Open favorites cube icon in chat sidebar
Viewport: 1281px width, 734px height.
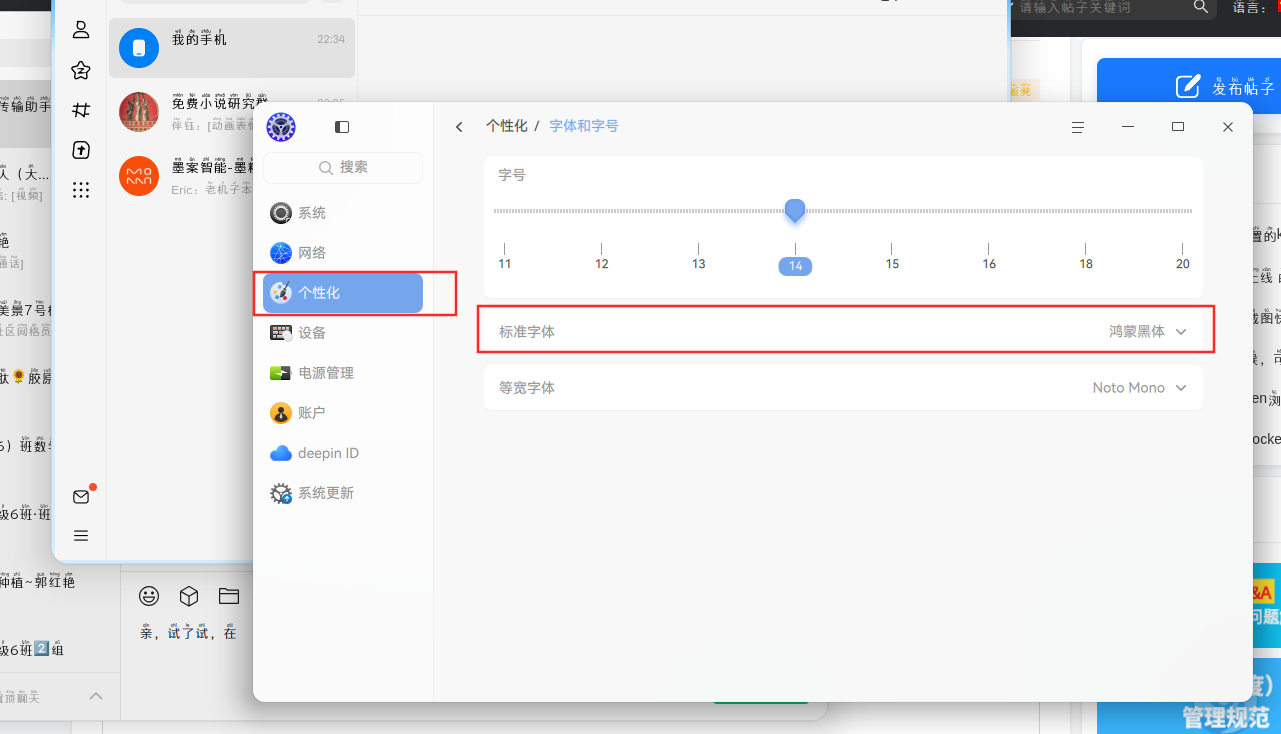click(x=81, y=70)
